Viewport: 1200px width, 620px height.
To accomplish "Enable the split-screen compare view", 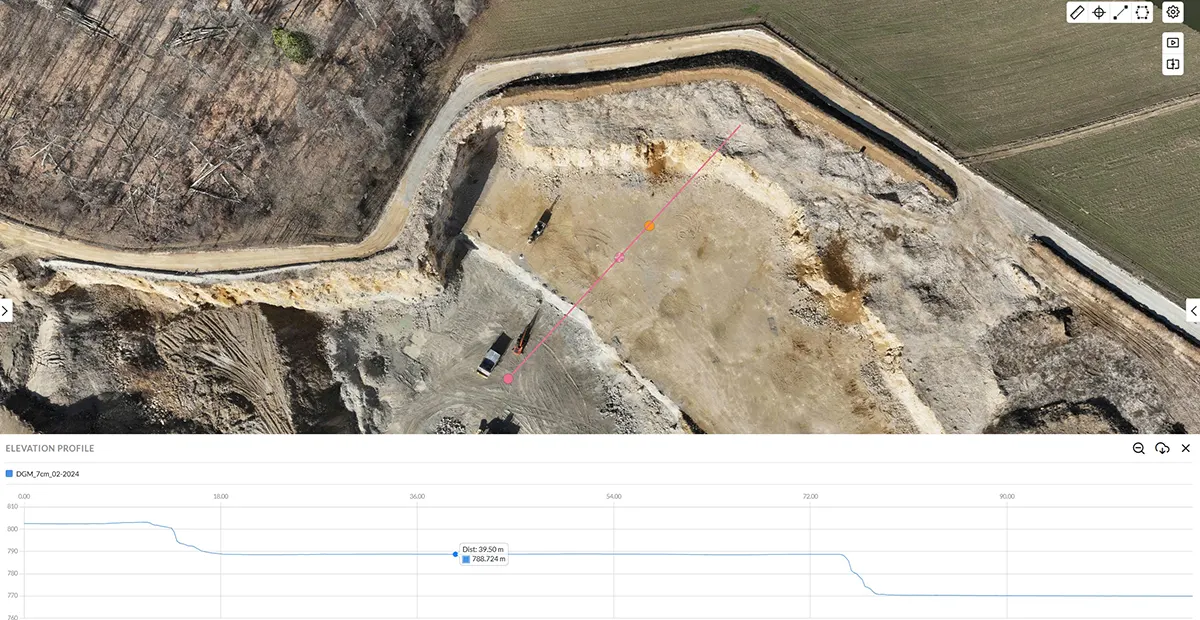I will point(1173,64).
